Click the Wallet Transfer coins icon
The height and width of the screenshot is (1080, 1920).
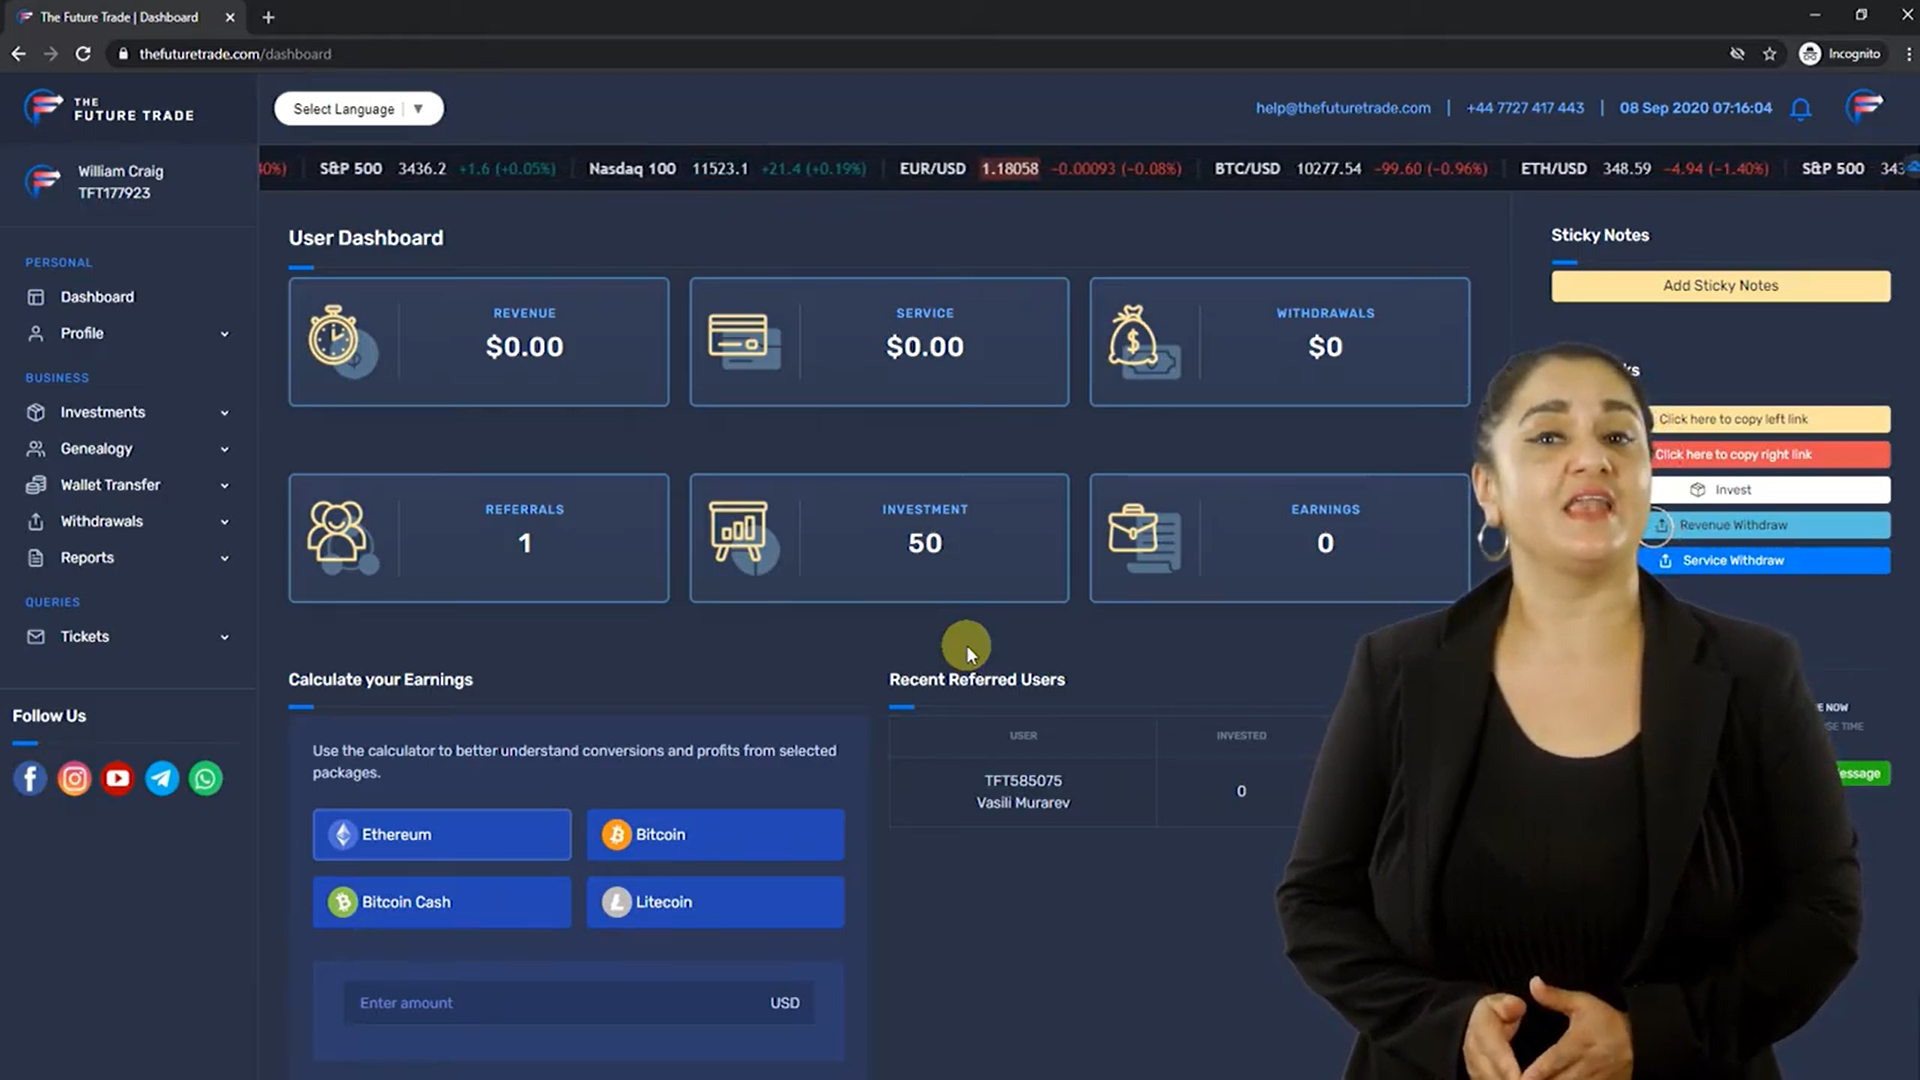pyautogui.click(x=36, y=485)
